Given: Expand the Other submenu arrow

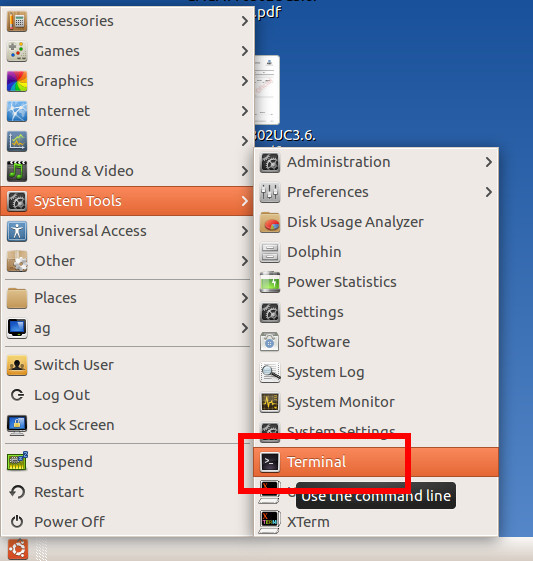Looking at the screenshot, I should pyautogui.click(x=245, y=261).
